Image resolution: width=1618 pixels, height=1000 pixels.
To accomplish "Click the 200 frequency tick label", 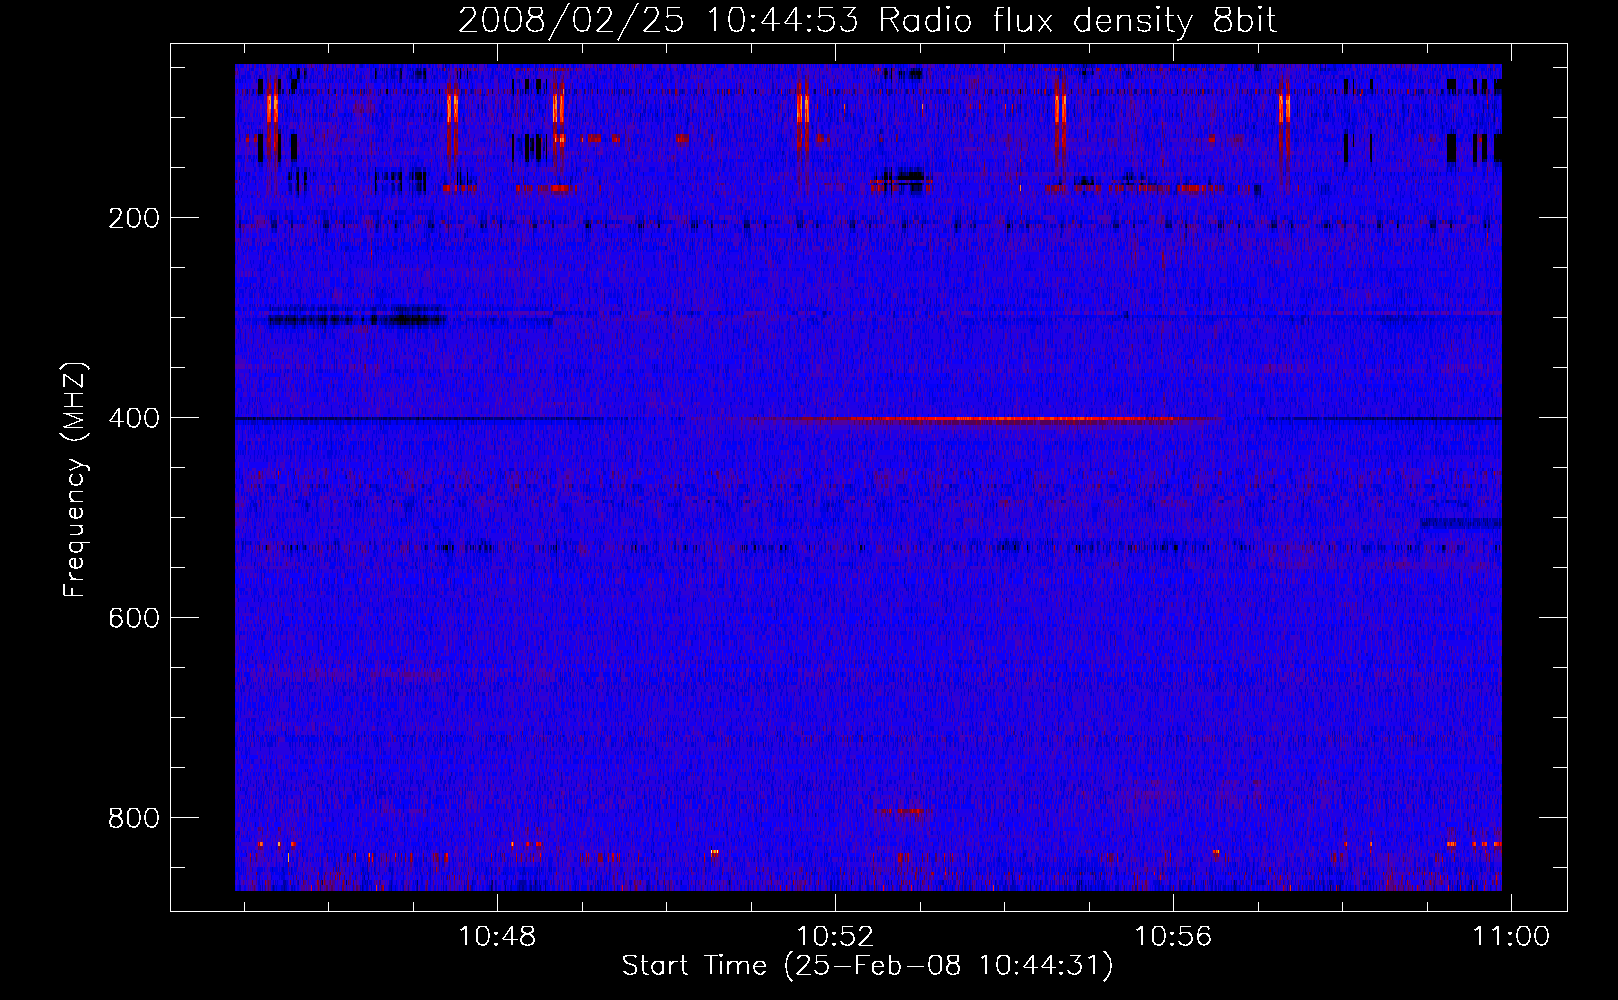I will pos(134,218).
